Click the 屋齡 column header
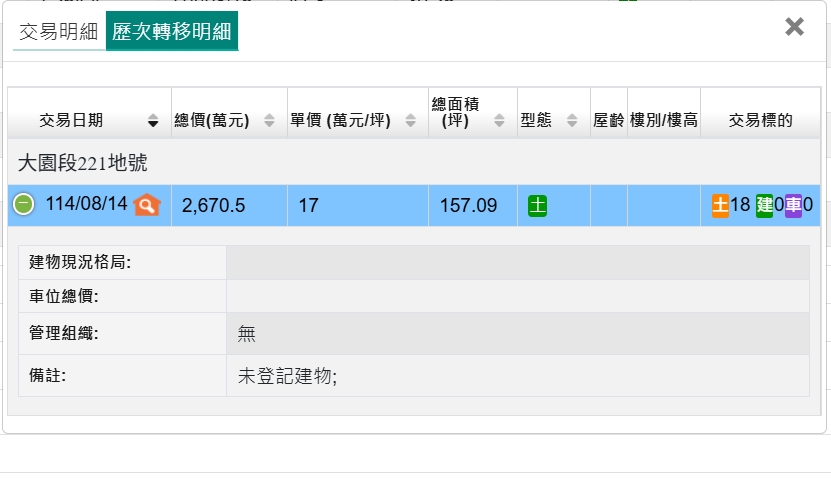This screenshot has width=831, height=484. (x=608, y=121)
